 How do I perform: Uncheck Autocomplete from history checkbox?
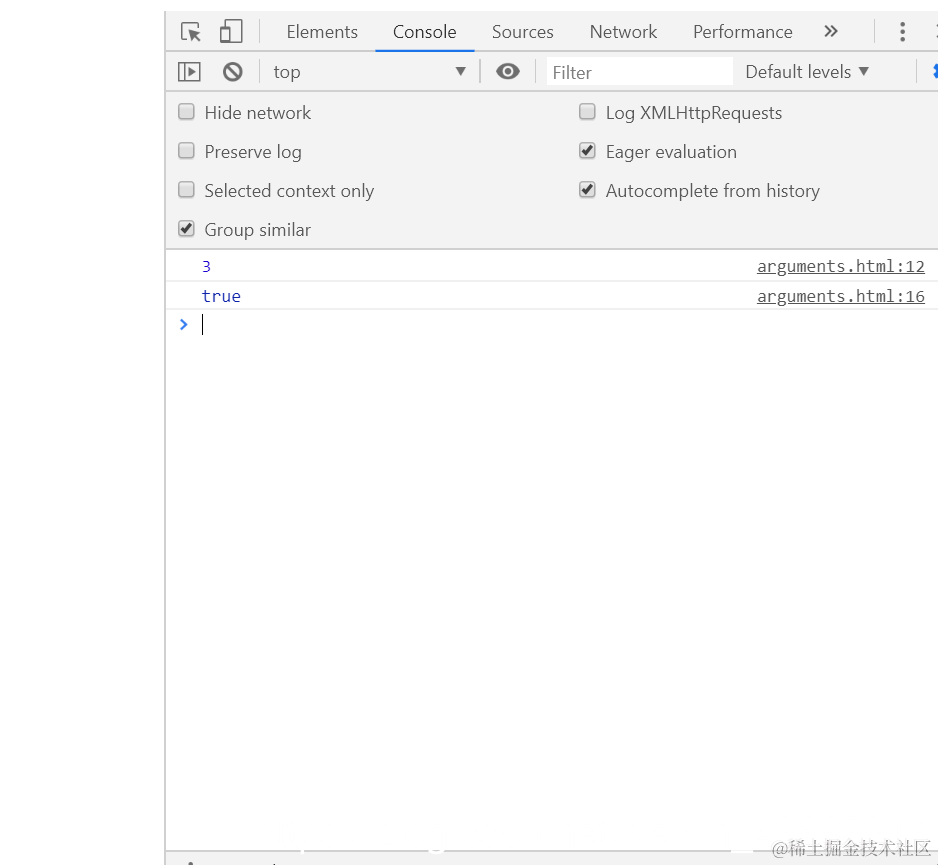[x=587, y=190]
